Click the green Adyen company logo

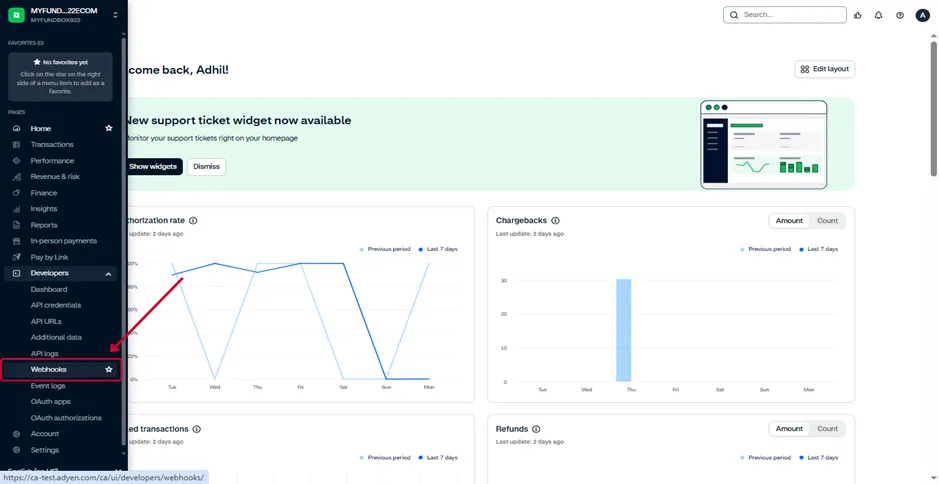click(16, 15)
